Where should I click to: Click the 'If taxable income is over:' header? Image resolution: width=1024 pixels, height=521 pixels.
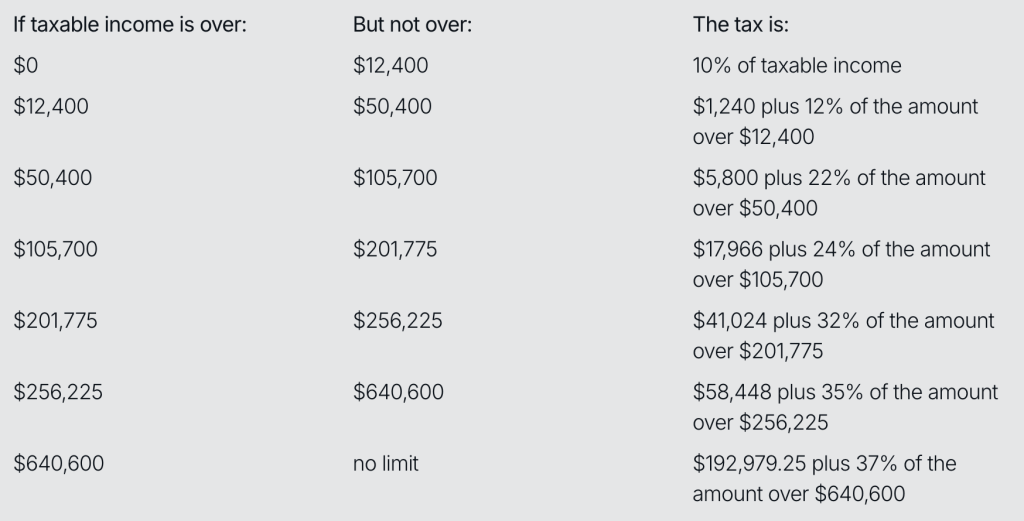130,25
